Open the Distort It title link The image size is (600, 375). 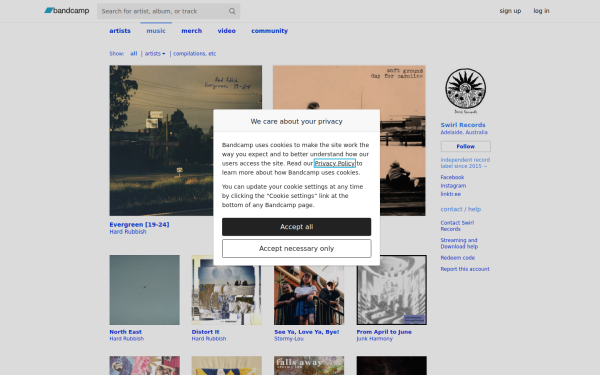coord(205,332)
